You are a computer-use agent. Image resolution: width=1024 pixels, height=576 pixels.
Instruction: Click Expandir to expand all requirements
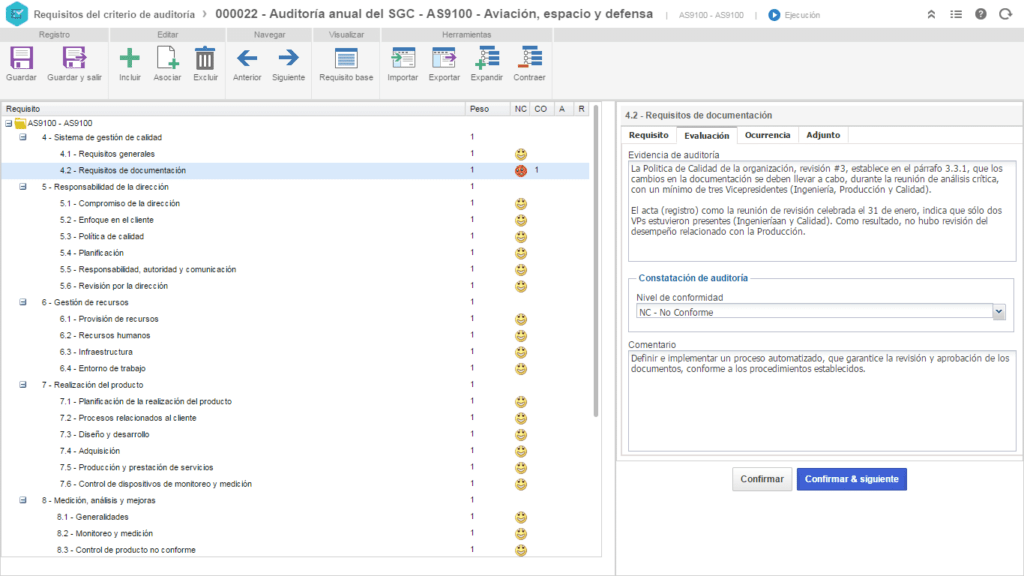click(487, 59)
